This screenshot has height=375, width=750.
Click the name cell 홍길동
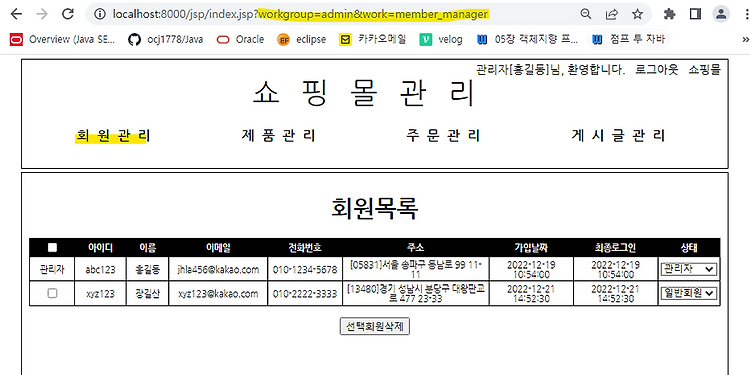(x=148, y=270)
